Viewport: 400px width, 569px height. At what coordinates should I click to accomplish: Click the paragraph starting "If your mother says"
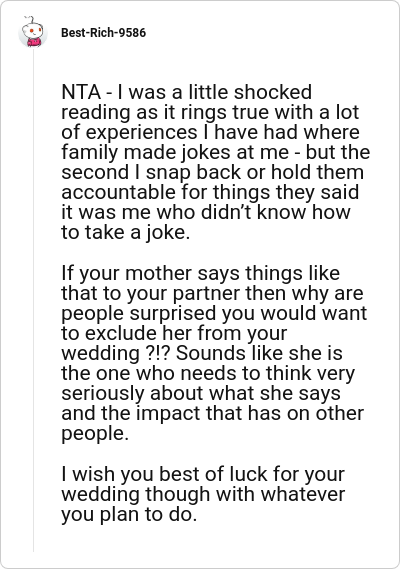(x=214, y=353)
